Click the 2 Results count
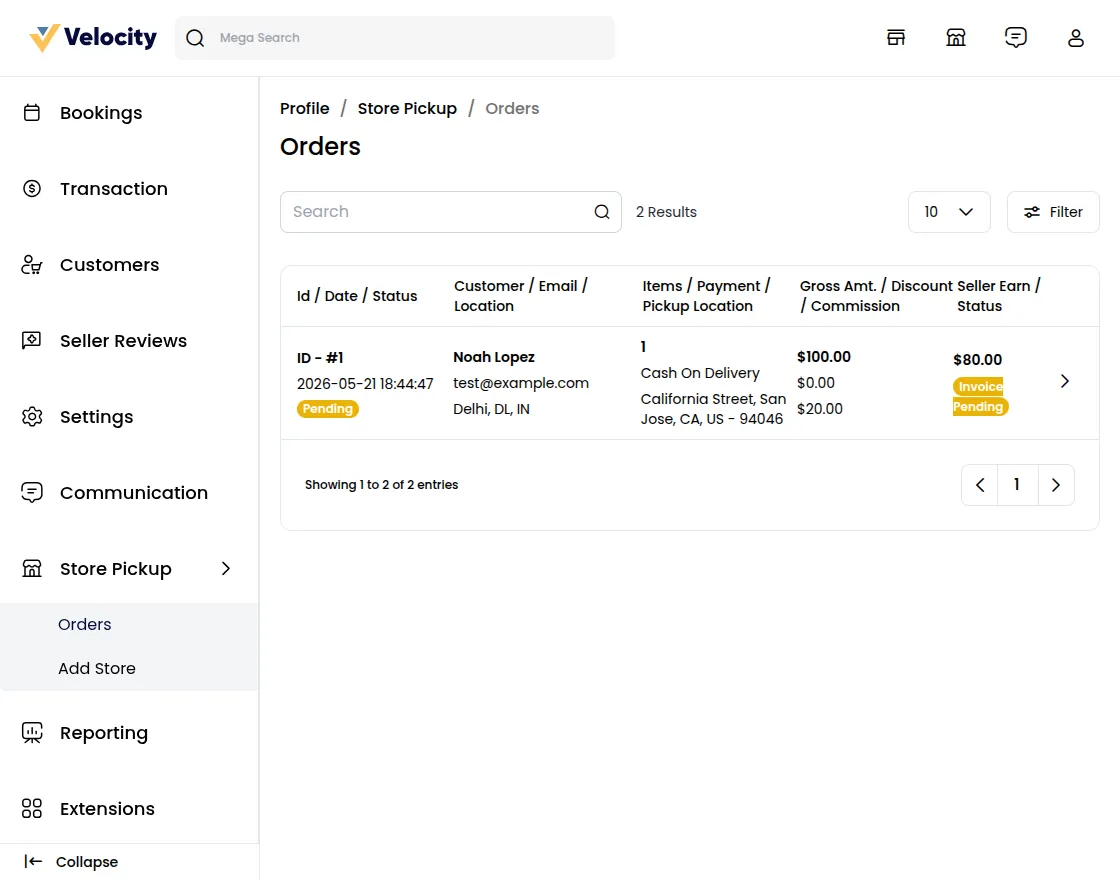Viewport: 1120px width, 880px height. tap(666, 212)
